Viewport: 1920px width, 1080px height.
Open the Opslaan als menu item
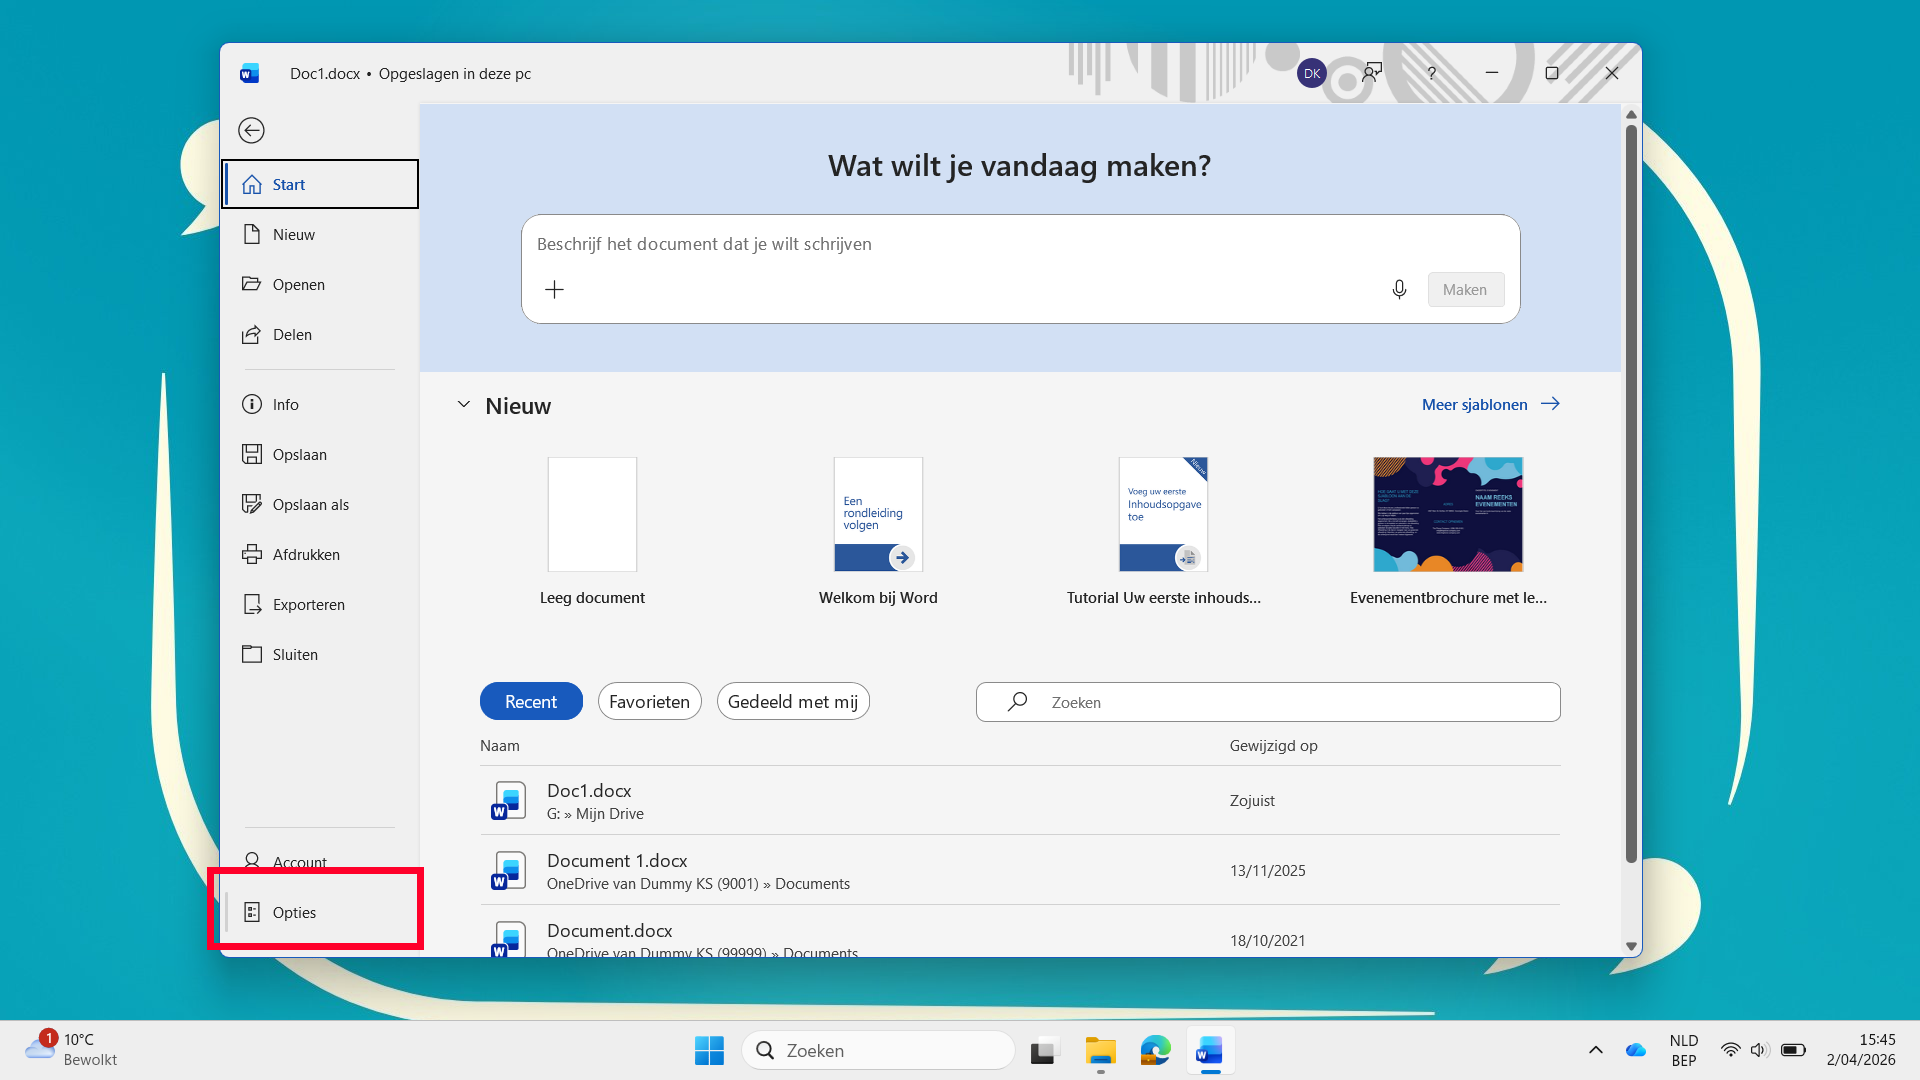coord(310,505)
